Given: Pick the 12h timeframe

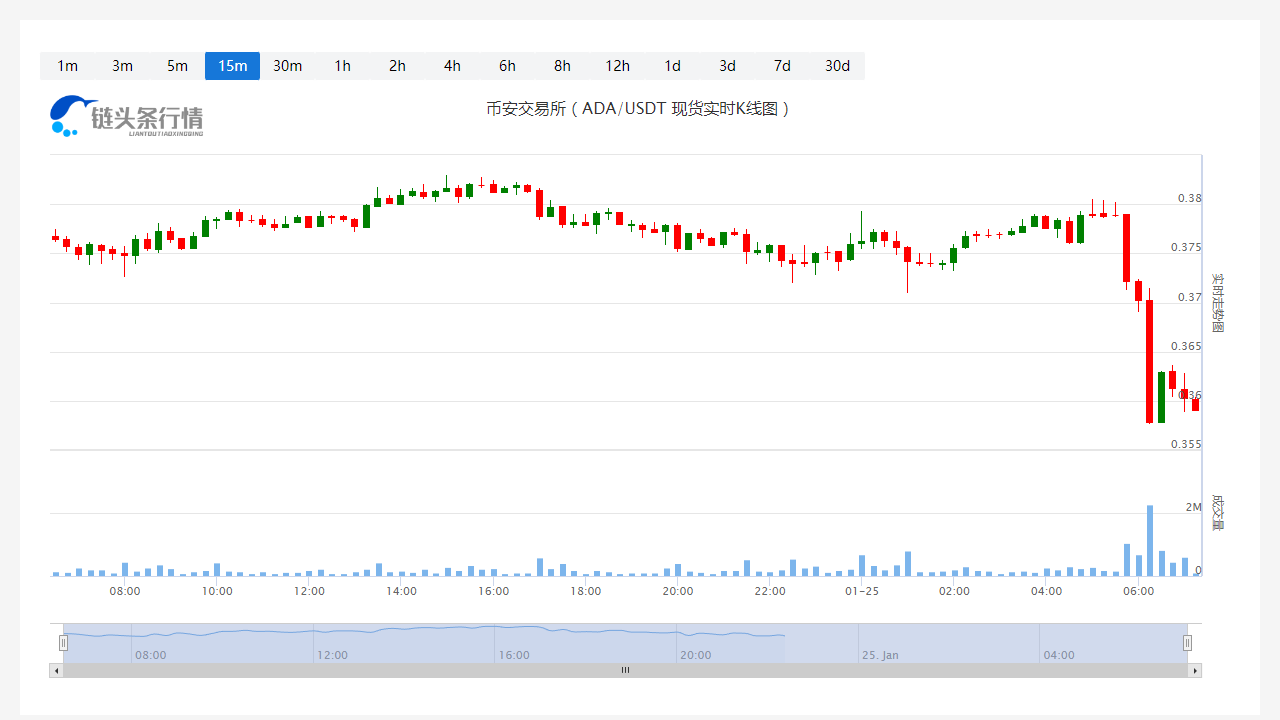Looking at the screenshot, I should [x=617, y=66].
